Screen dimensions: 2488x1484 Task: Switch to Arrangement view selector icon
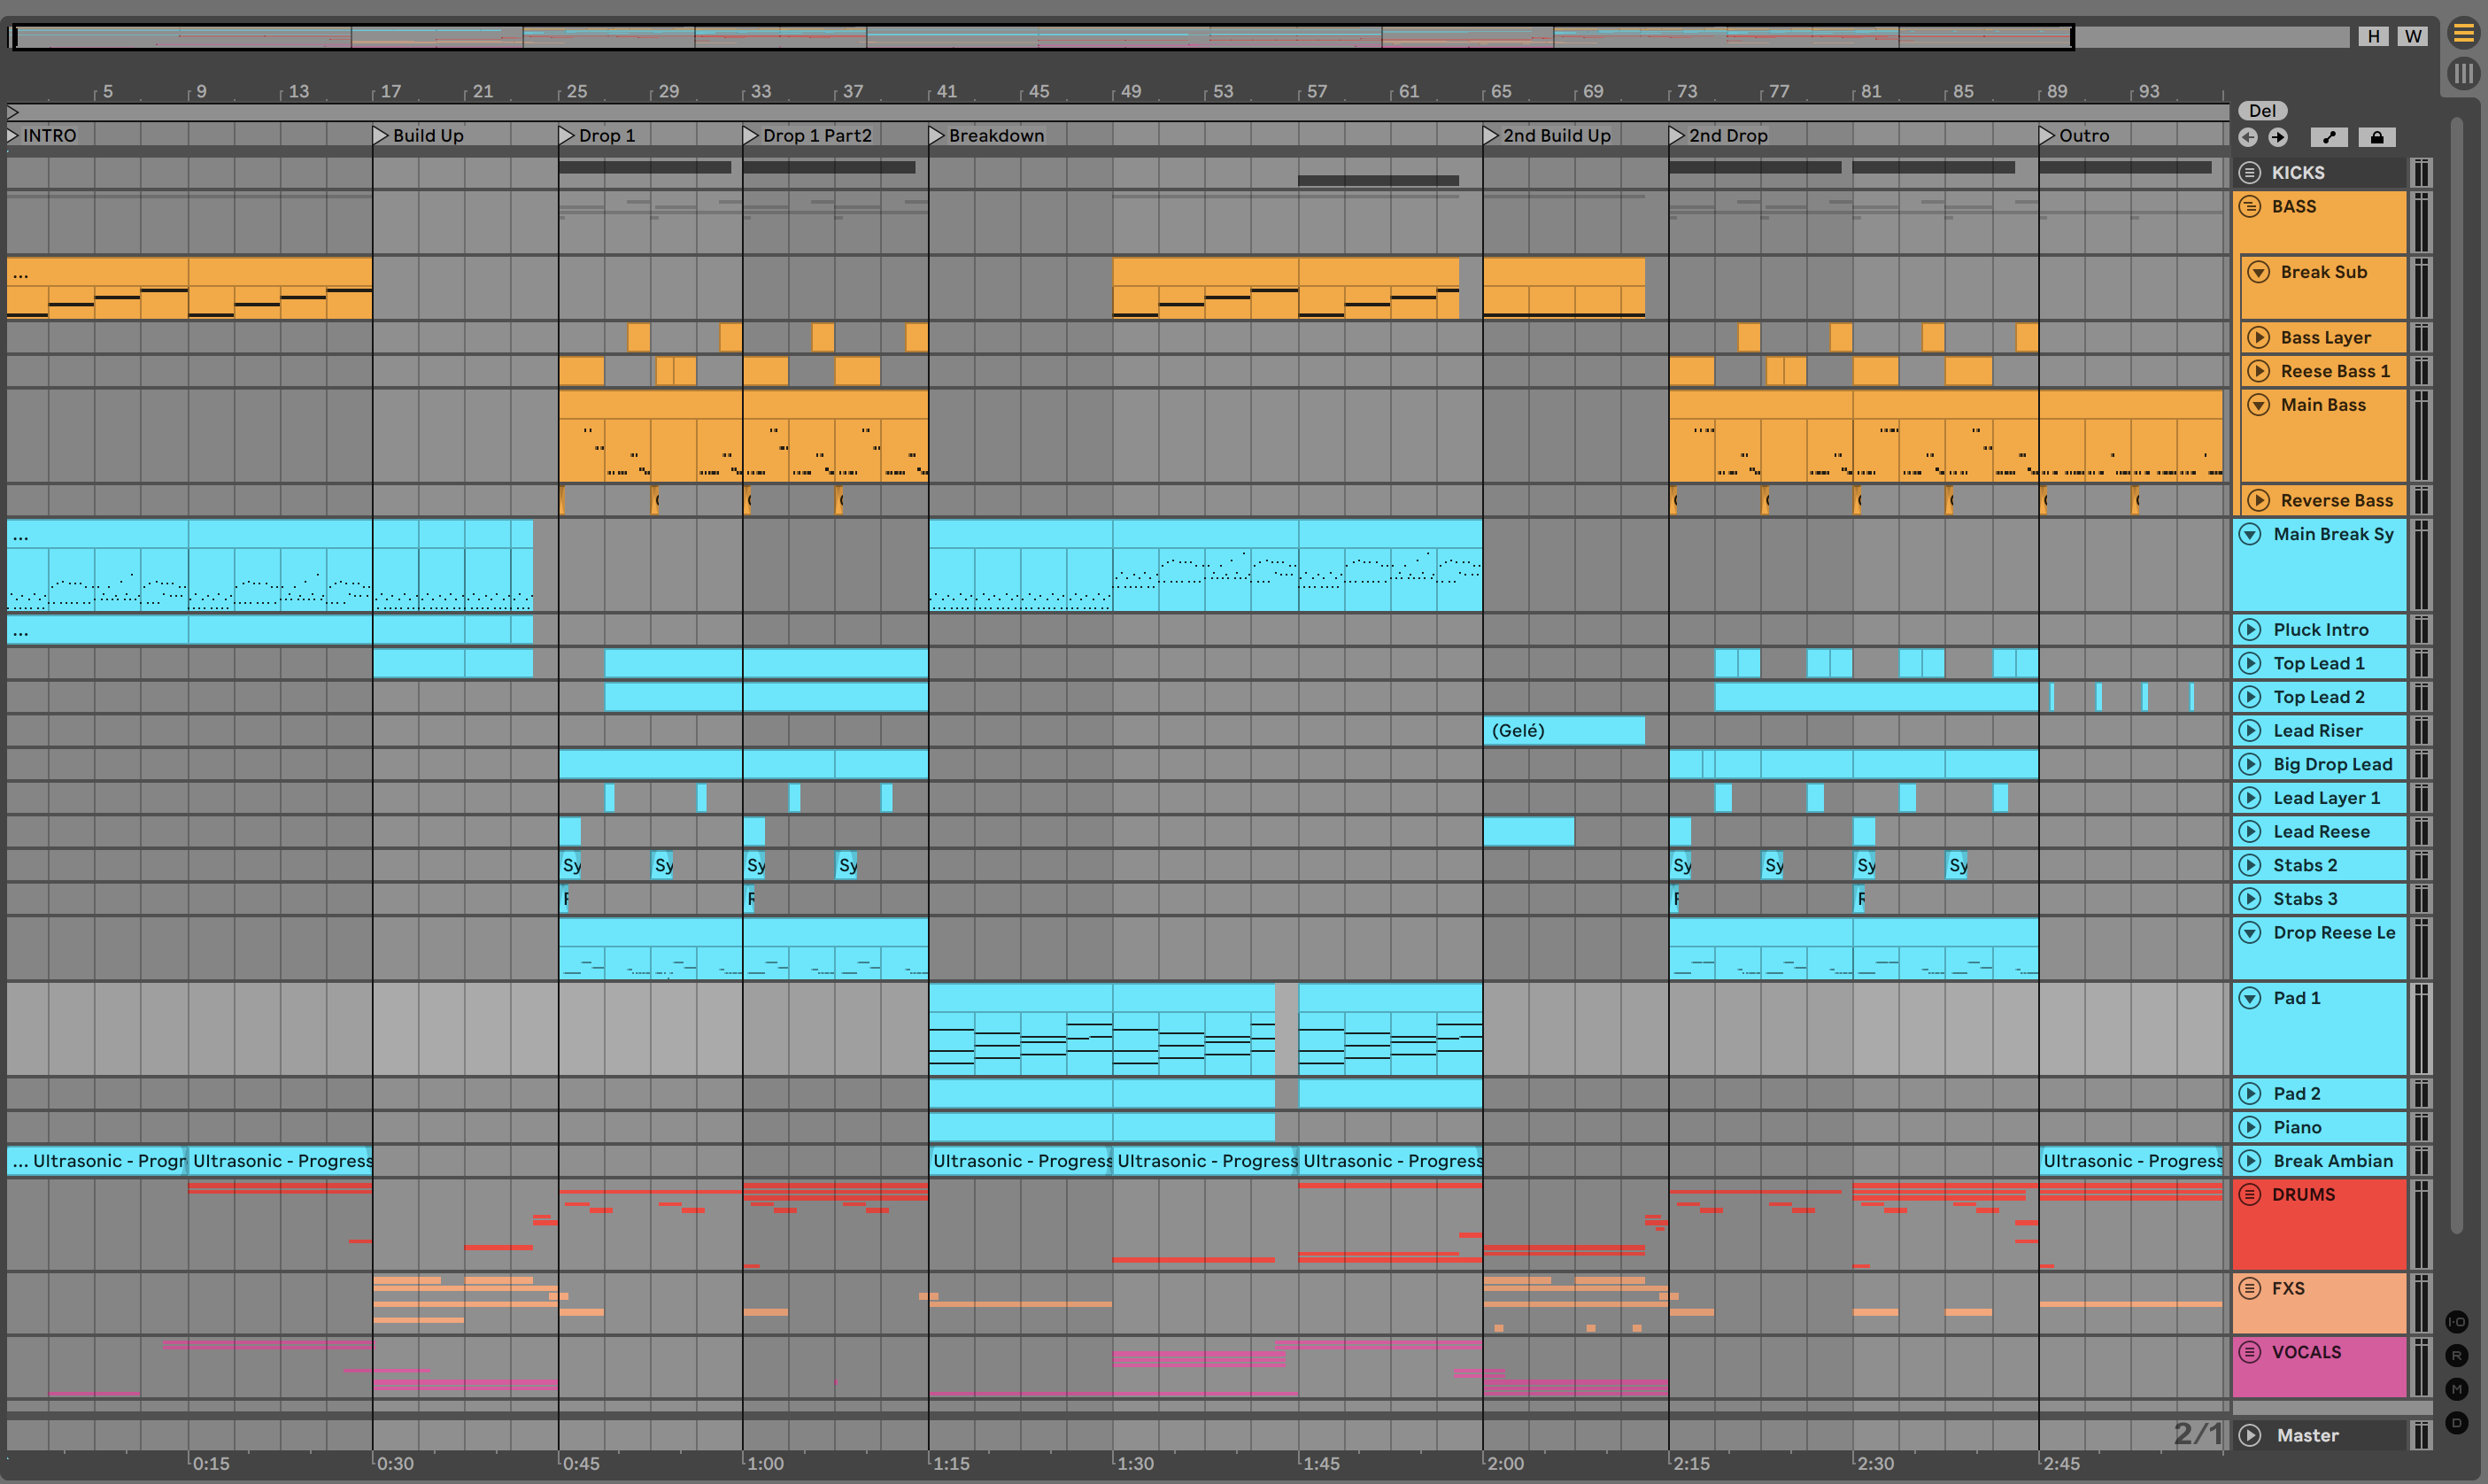pyautogui.click(x=2463, y=34)
